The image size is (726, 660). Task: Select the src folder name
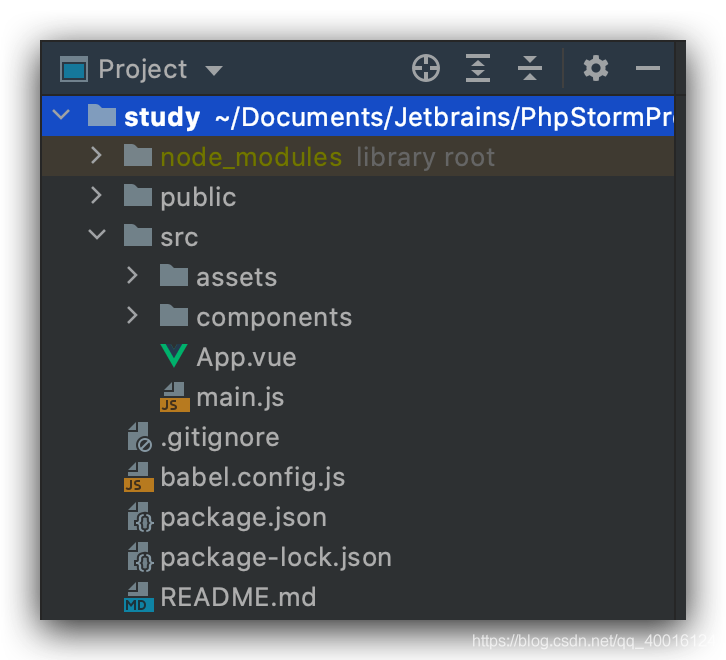pos(179,238)
